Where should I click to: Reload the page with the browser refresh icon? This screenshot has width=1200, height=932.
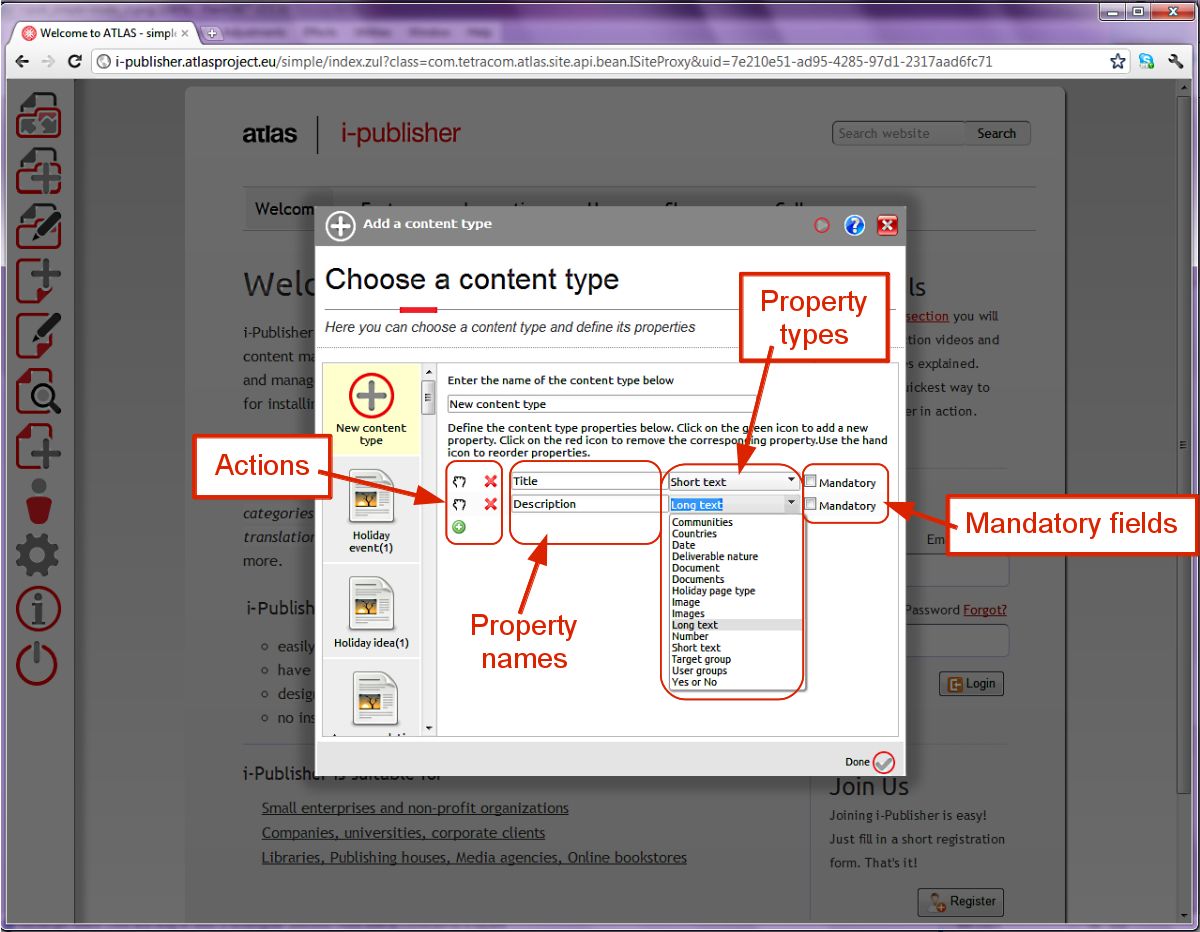(x=74, y=61)
